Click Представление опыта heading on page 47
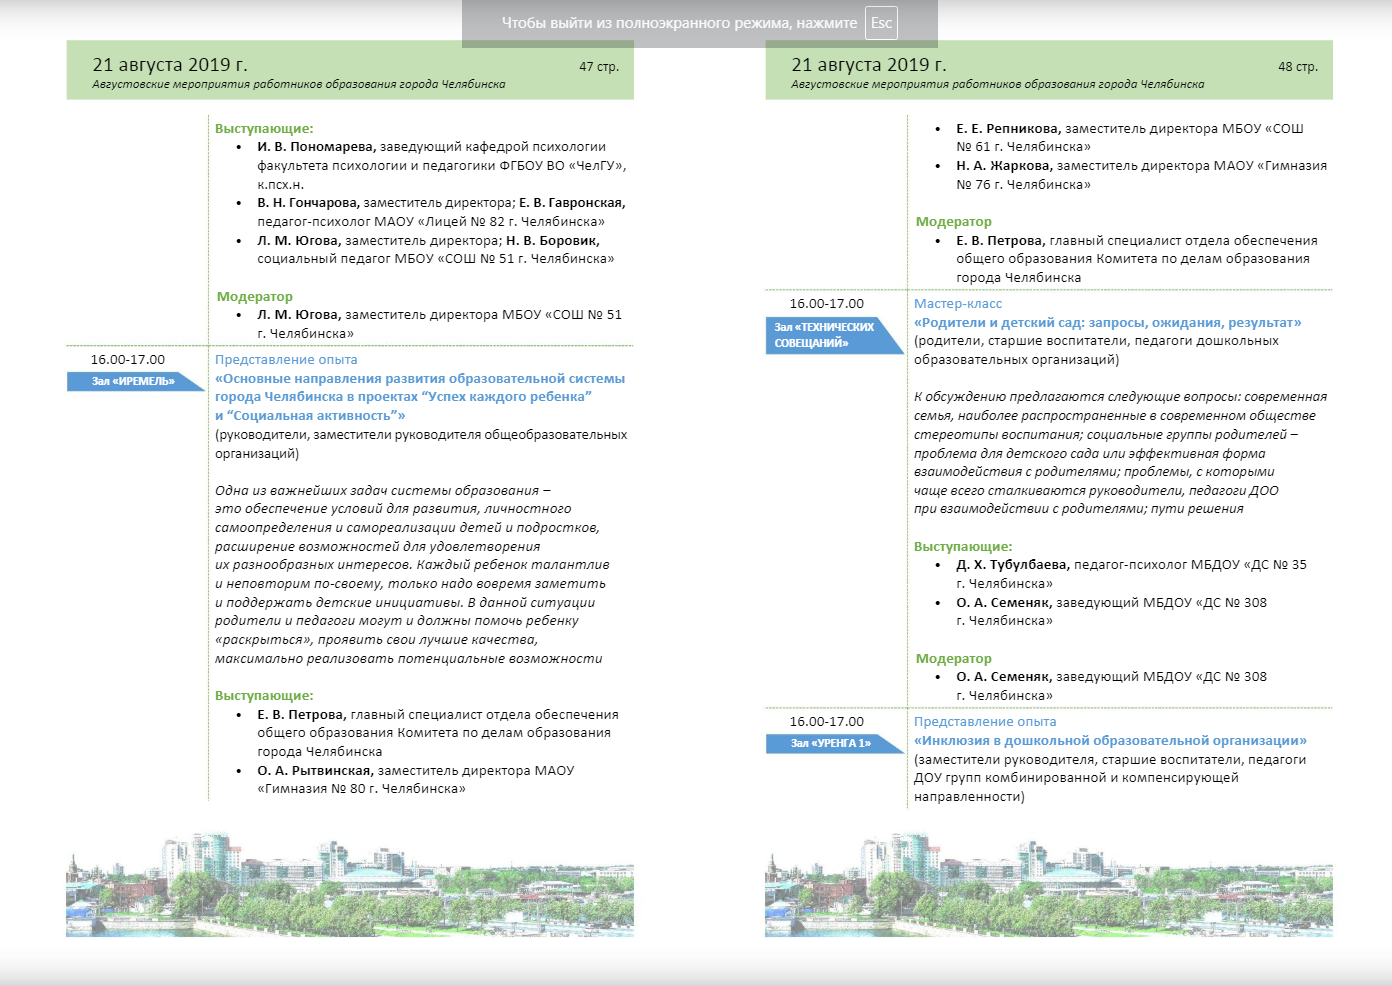 [x=286, y=360]
